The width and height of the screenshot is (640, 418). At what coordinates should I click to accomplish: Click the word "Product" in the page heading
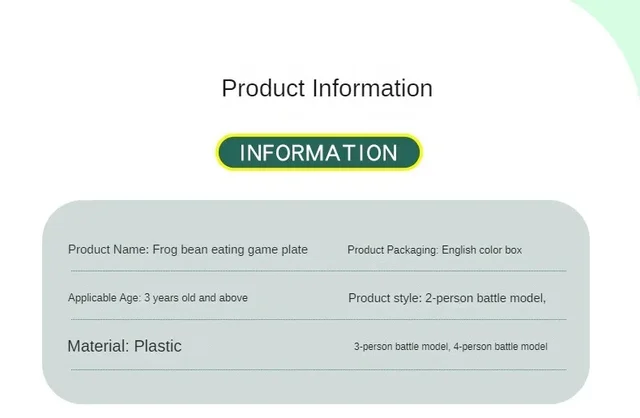264,88
